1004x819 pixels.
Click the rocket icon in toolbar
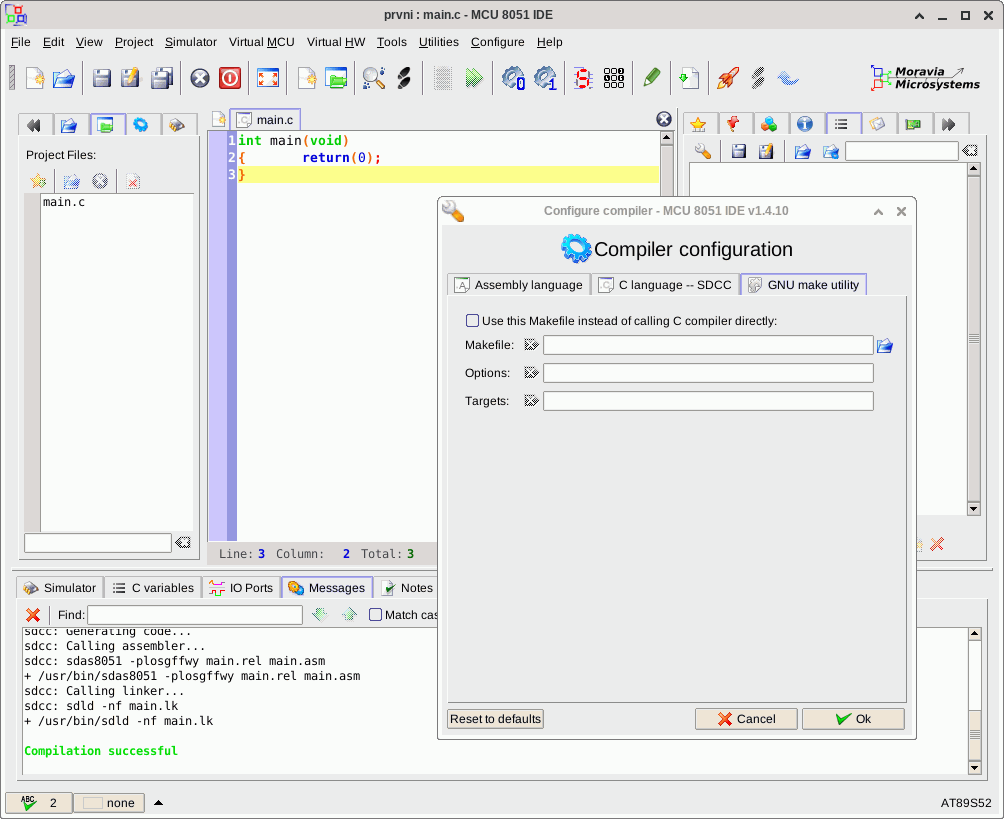point(728,78)
